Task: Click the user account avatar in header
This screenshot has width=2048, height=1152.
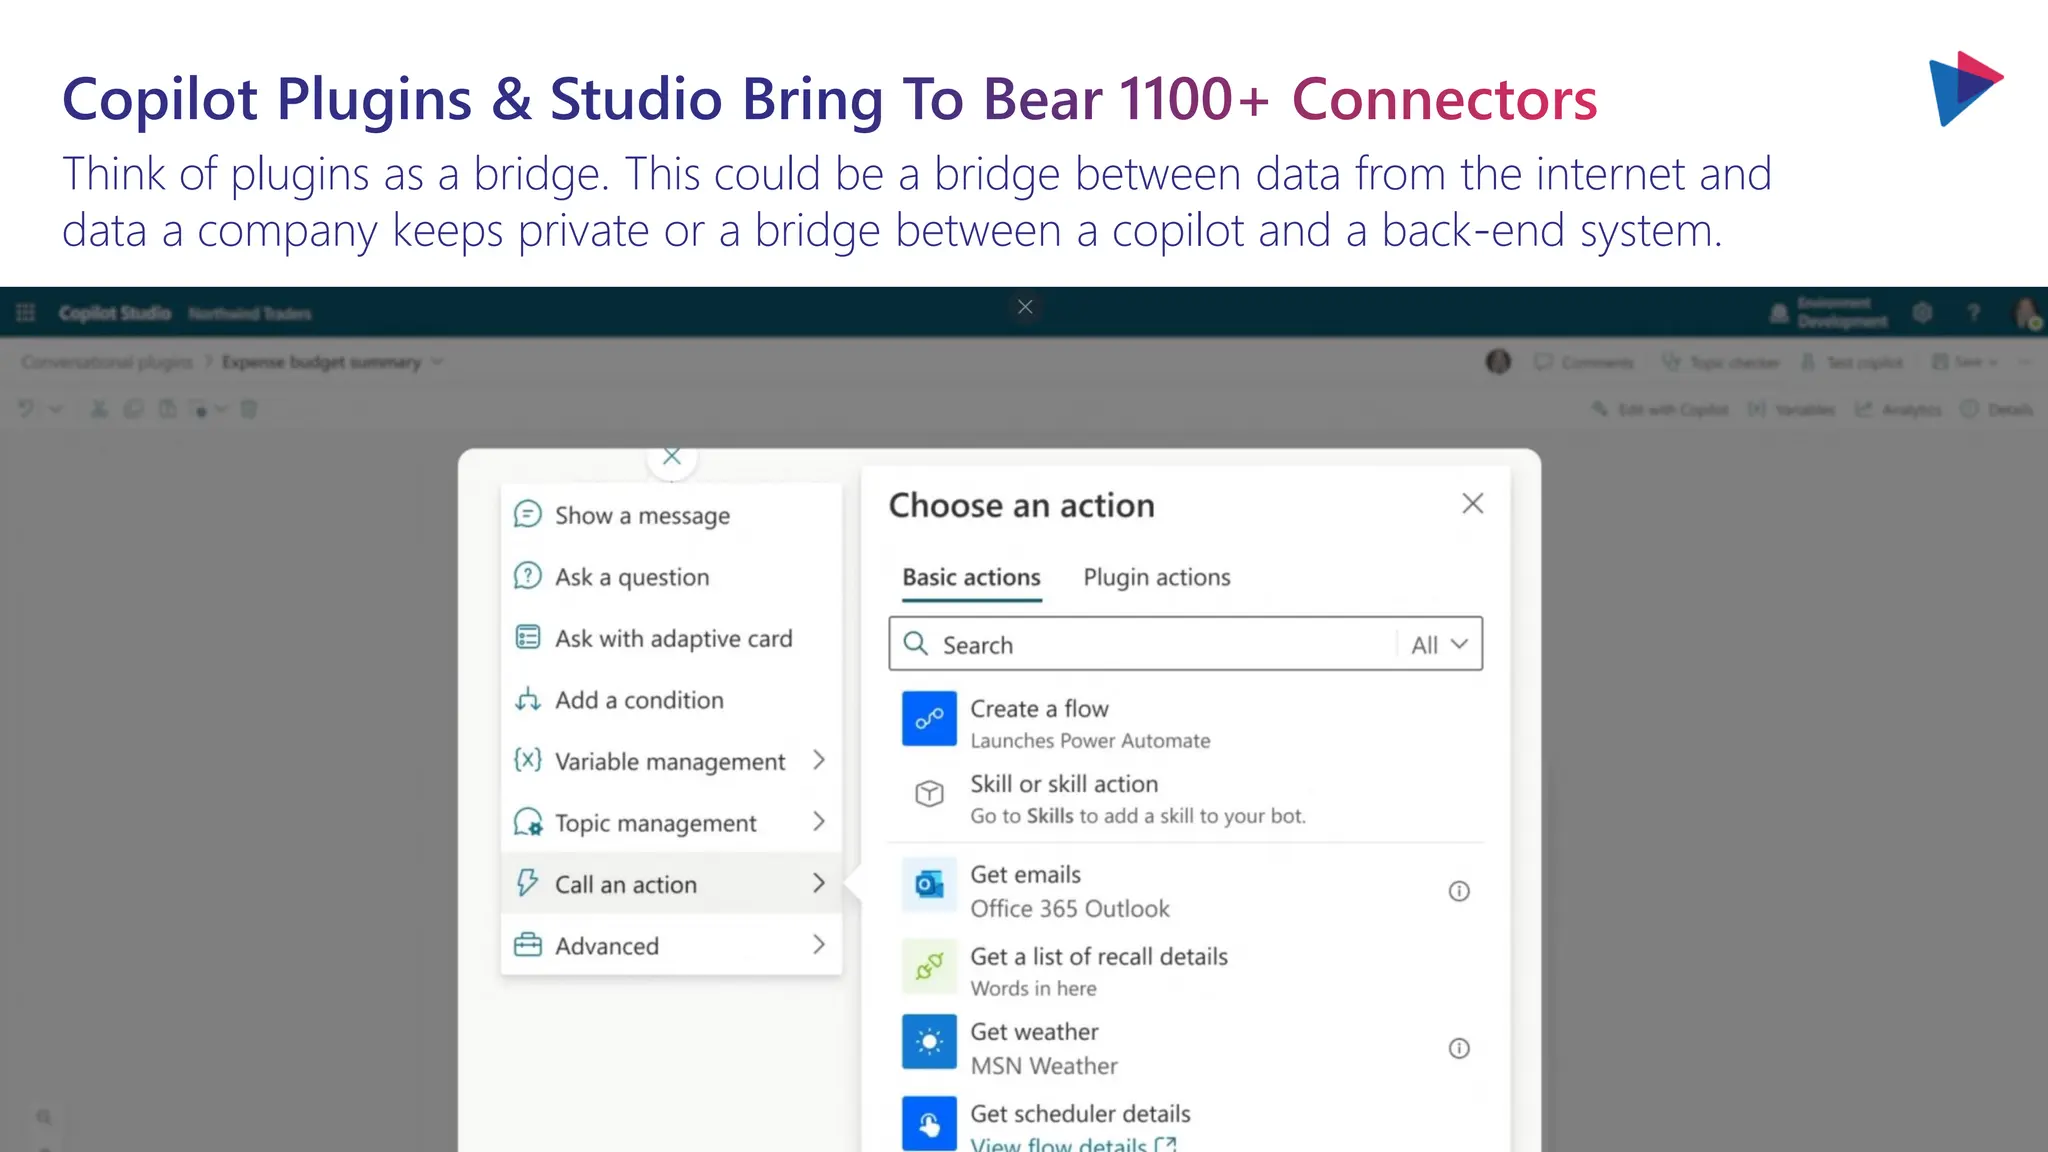Action: coord(2026,314)
